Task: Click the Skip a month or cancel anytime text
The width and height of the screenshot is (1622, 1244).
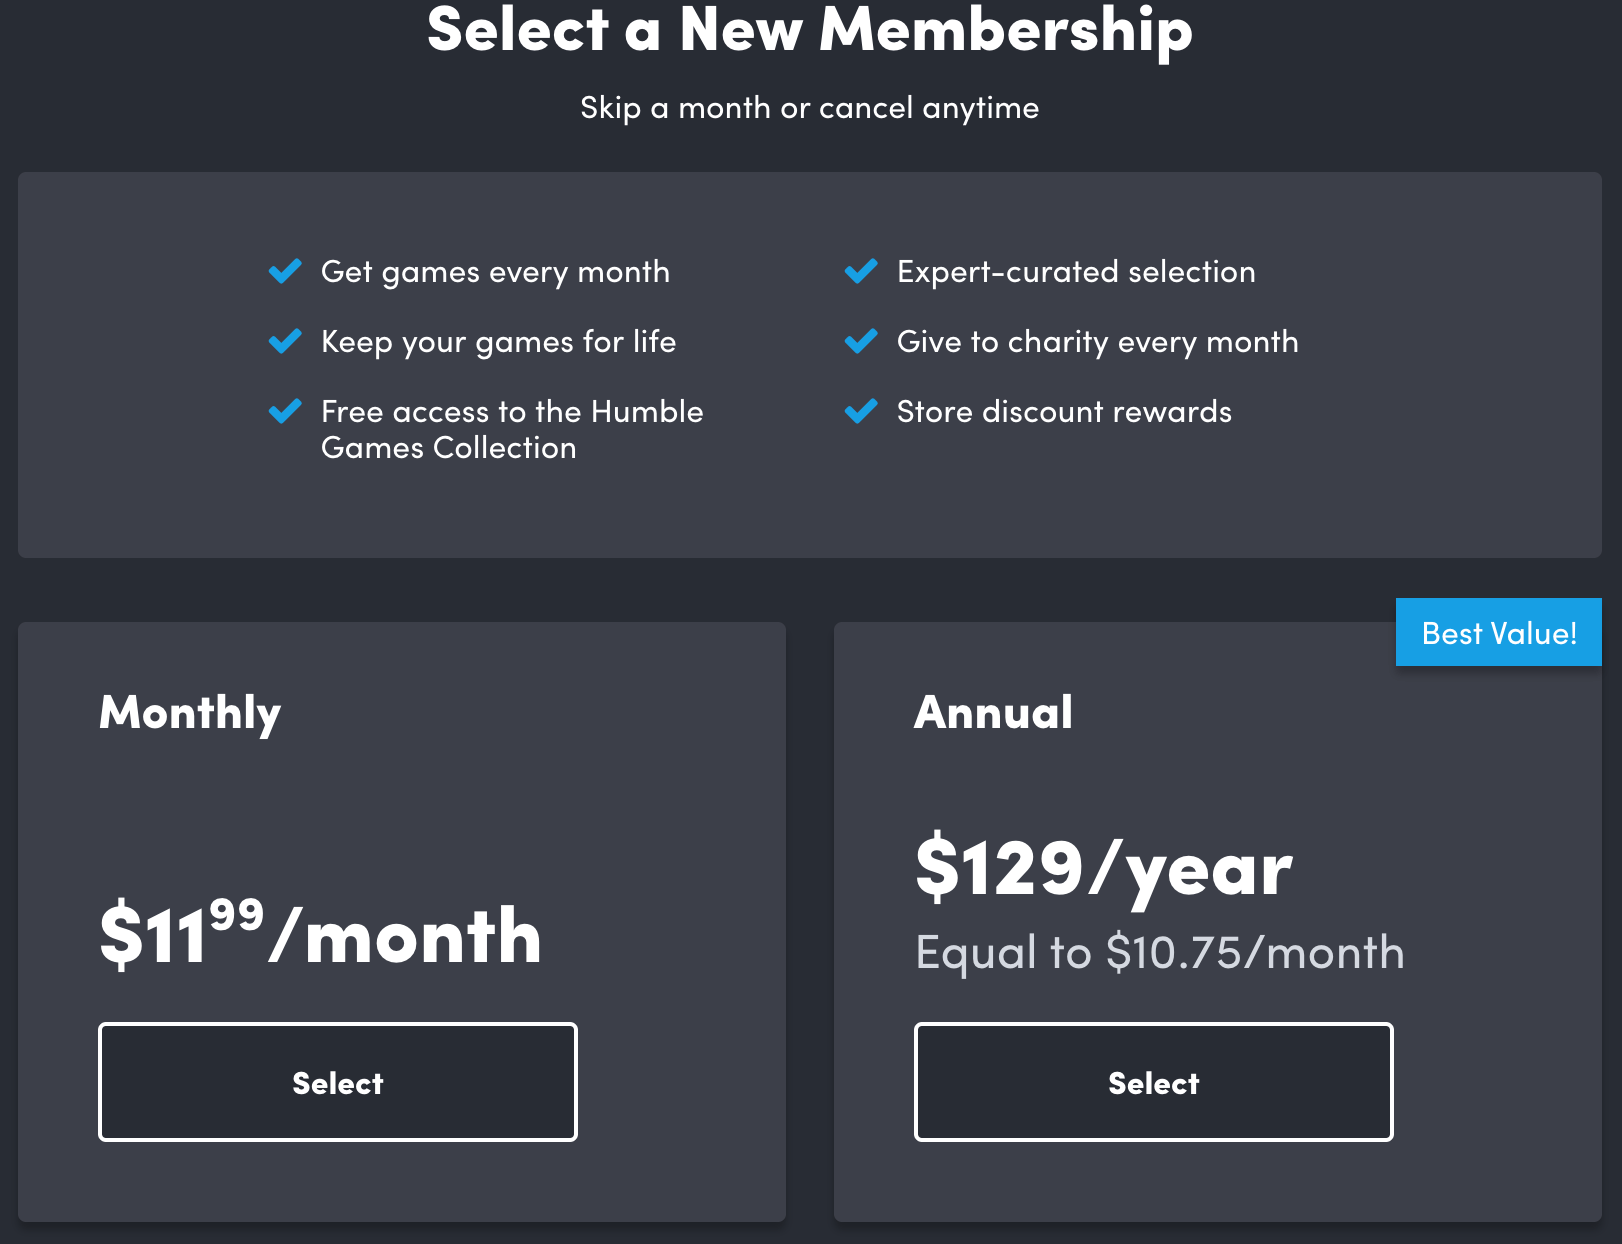Action: tap(810, 107)
